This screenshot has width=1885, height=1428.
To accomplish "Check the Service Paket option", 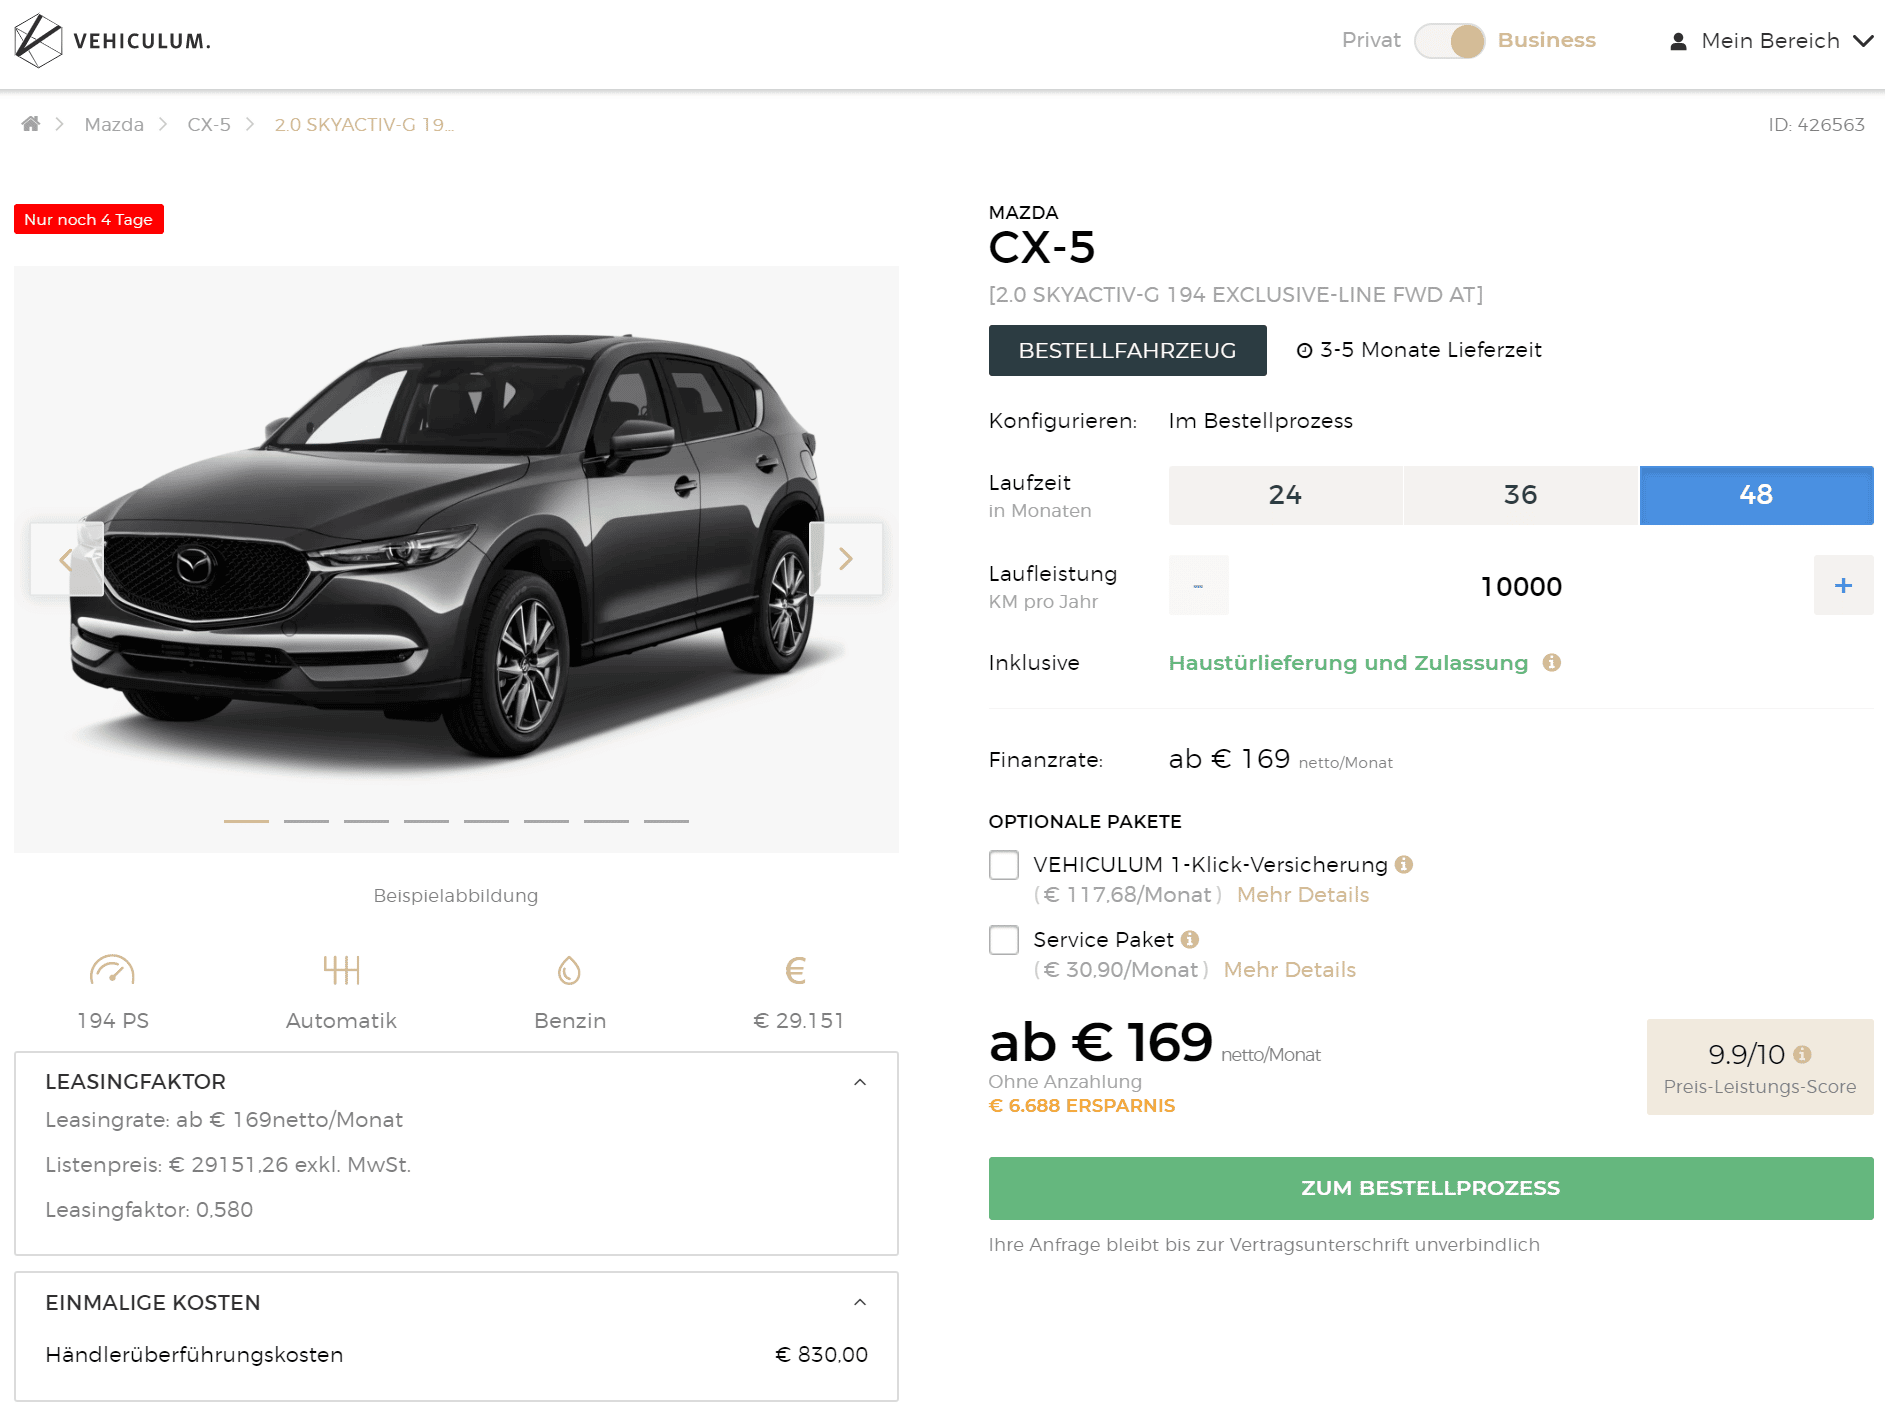I will 1004,940.
